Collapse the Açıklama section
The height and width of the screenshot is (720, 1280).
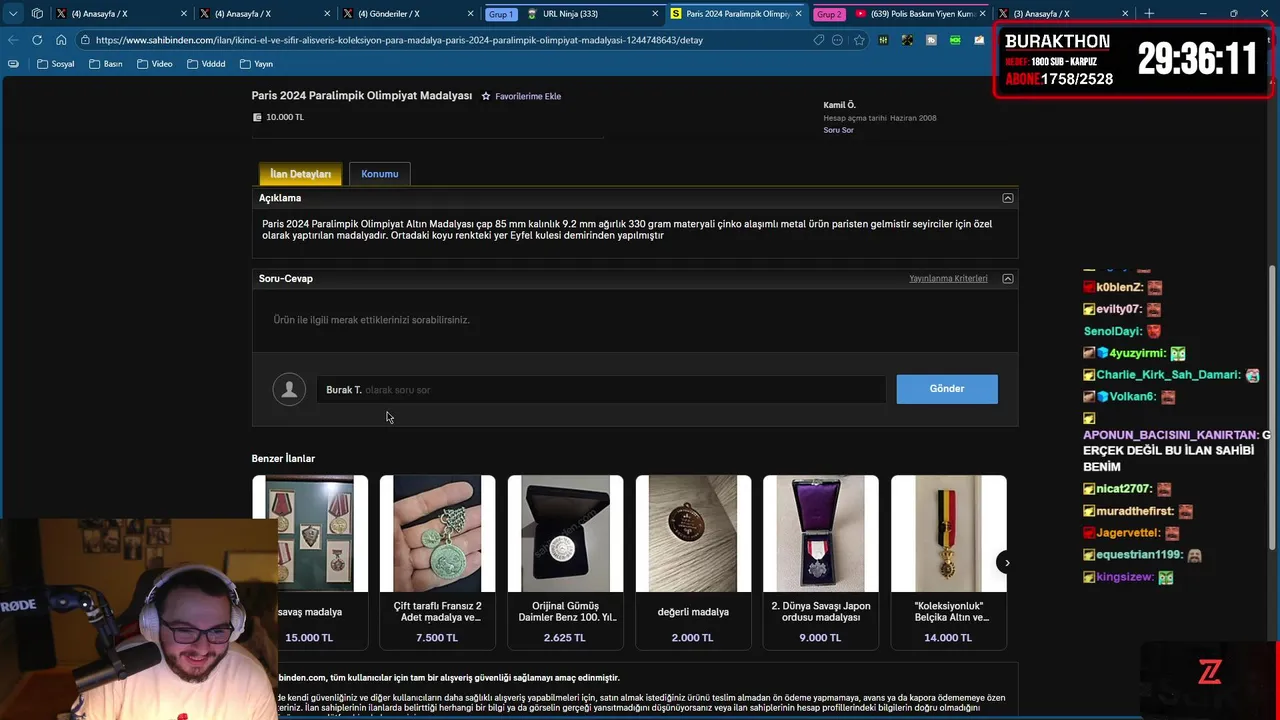1007,198
